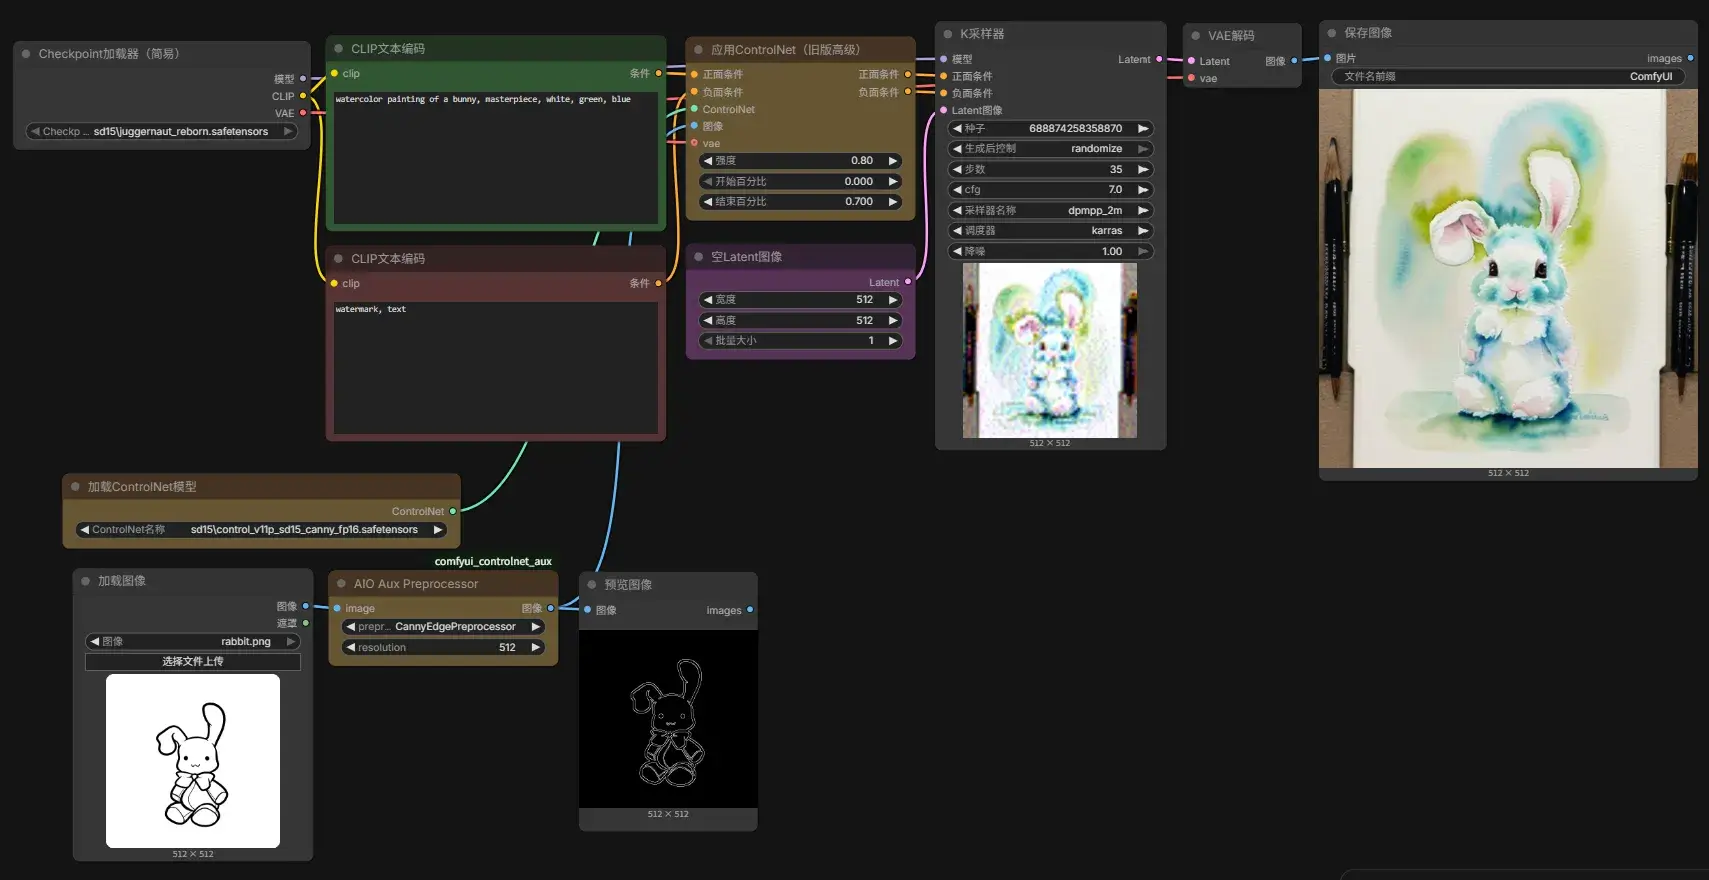Increase 宽度 with its right arrow
This screenshot has width=1709, height=880.
pyautogui.click(x=893, y=300)
